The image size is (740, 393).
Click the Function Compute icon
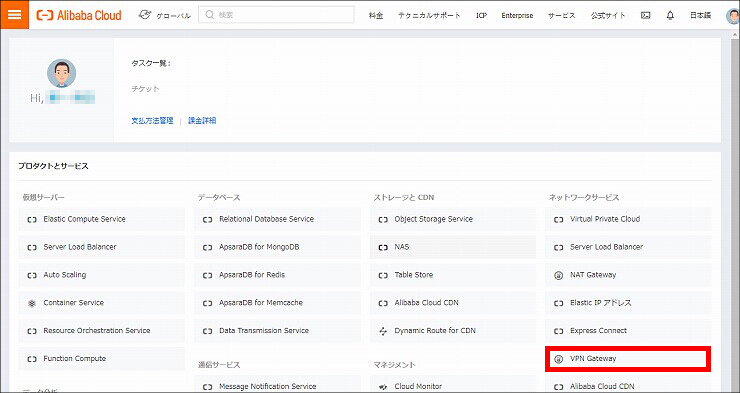pos(32,359)
